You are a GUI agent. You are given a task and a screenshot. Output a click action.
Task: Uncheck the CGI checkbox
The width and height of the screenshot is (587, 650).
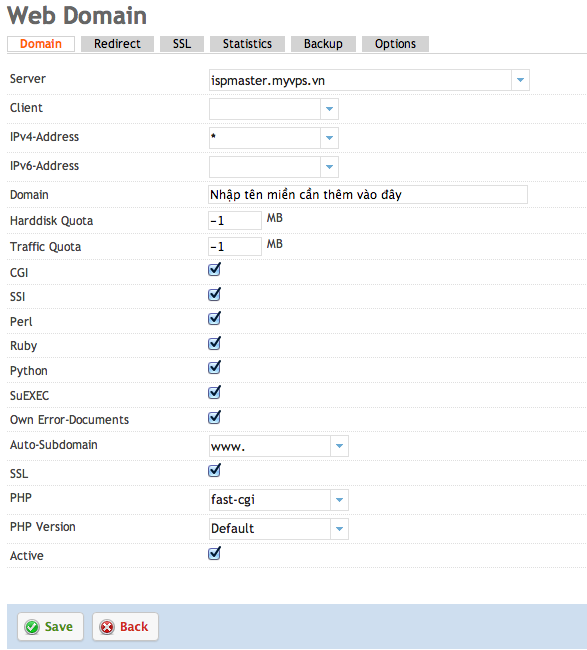[x=214, y=270]
